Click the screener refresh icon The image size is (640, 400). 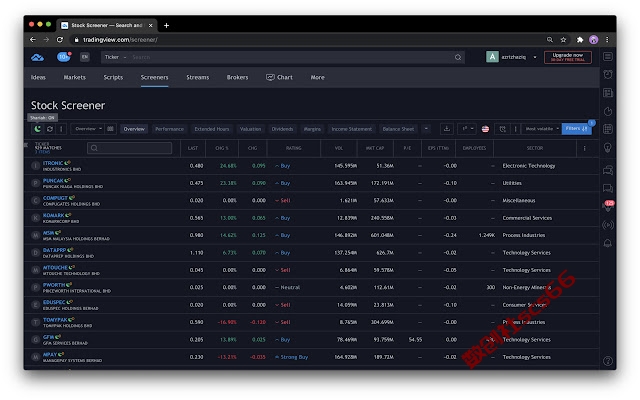click(50, 129)
